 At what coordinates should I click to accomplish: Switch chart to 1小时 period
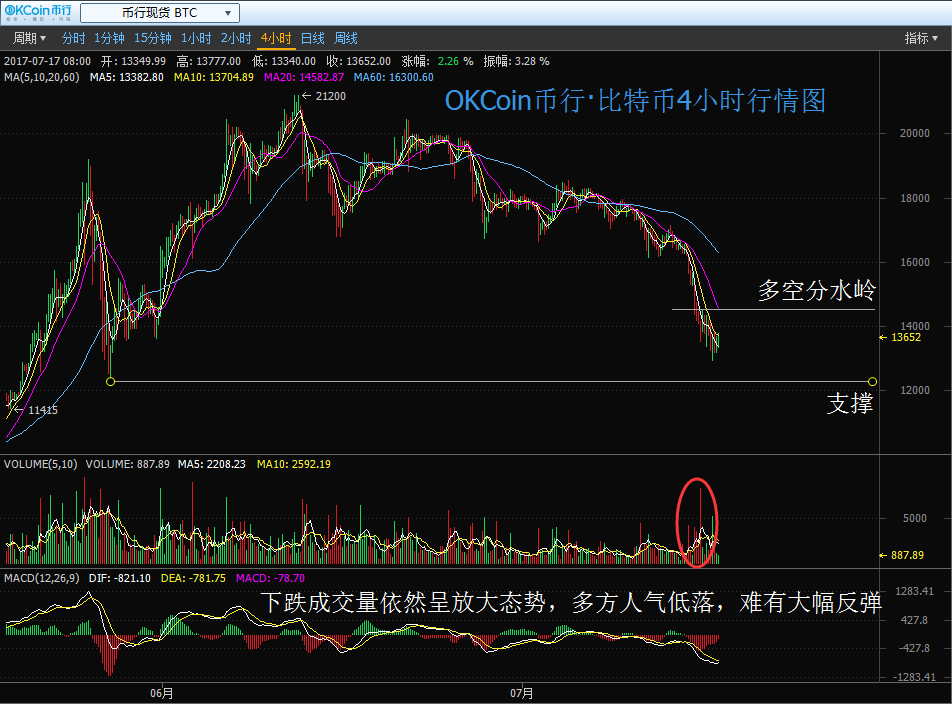click(196, 38)
